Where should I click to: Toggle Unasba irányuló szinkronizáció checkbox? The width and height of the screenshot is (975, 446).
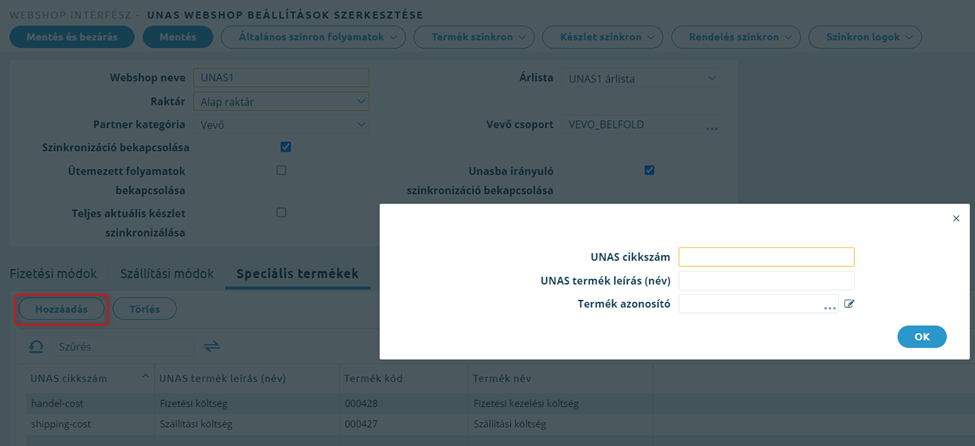[649, 170]
